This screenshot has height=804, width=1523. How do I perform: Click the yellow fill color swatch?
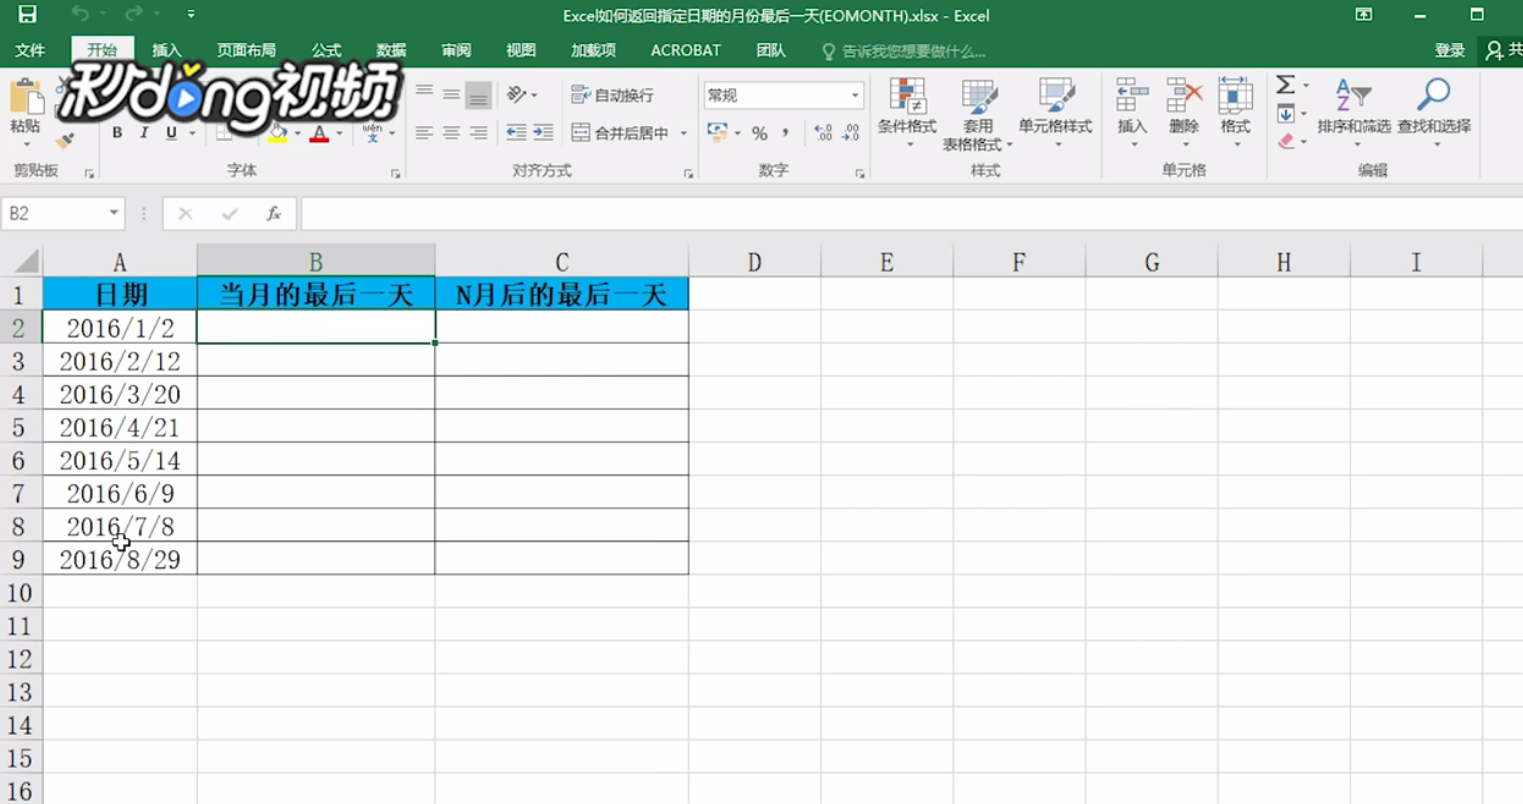tap(277, 139)
